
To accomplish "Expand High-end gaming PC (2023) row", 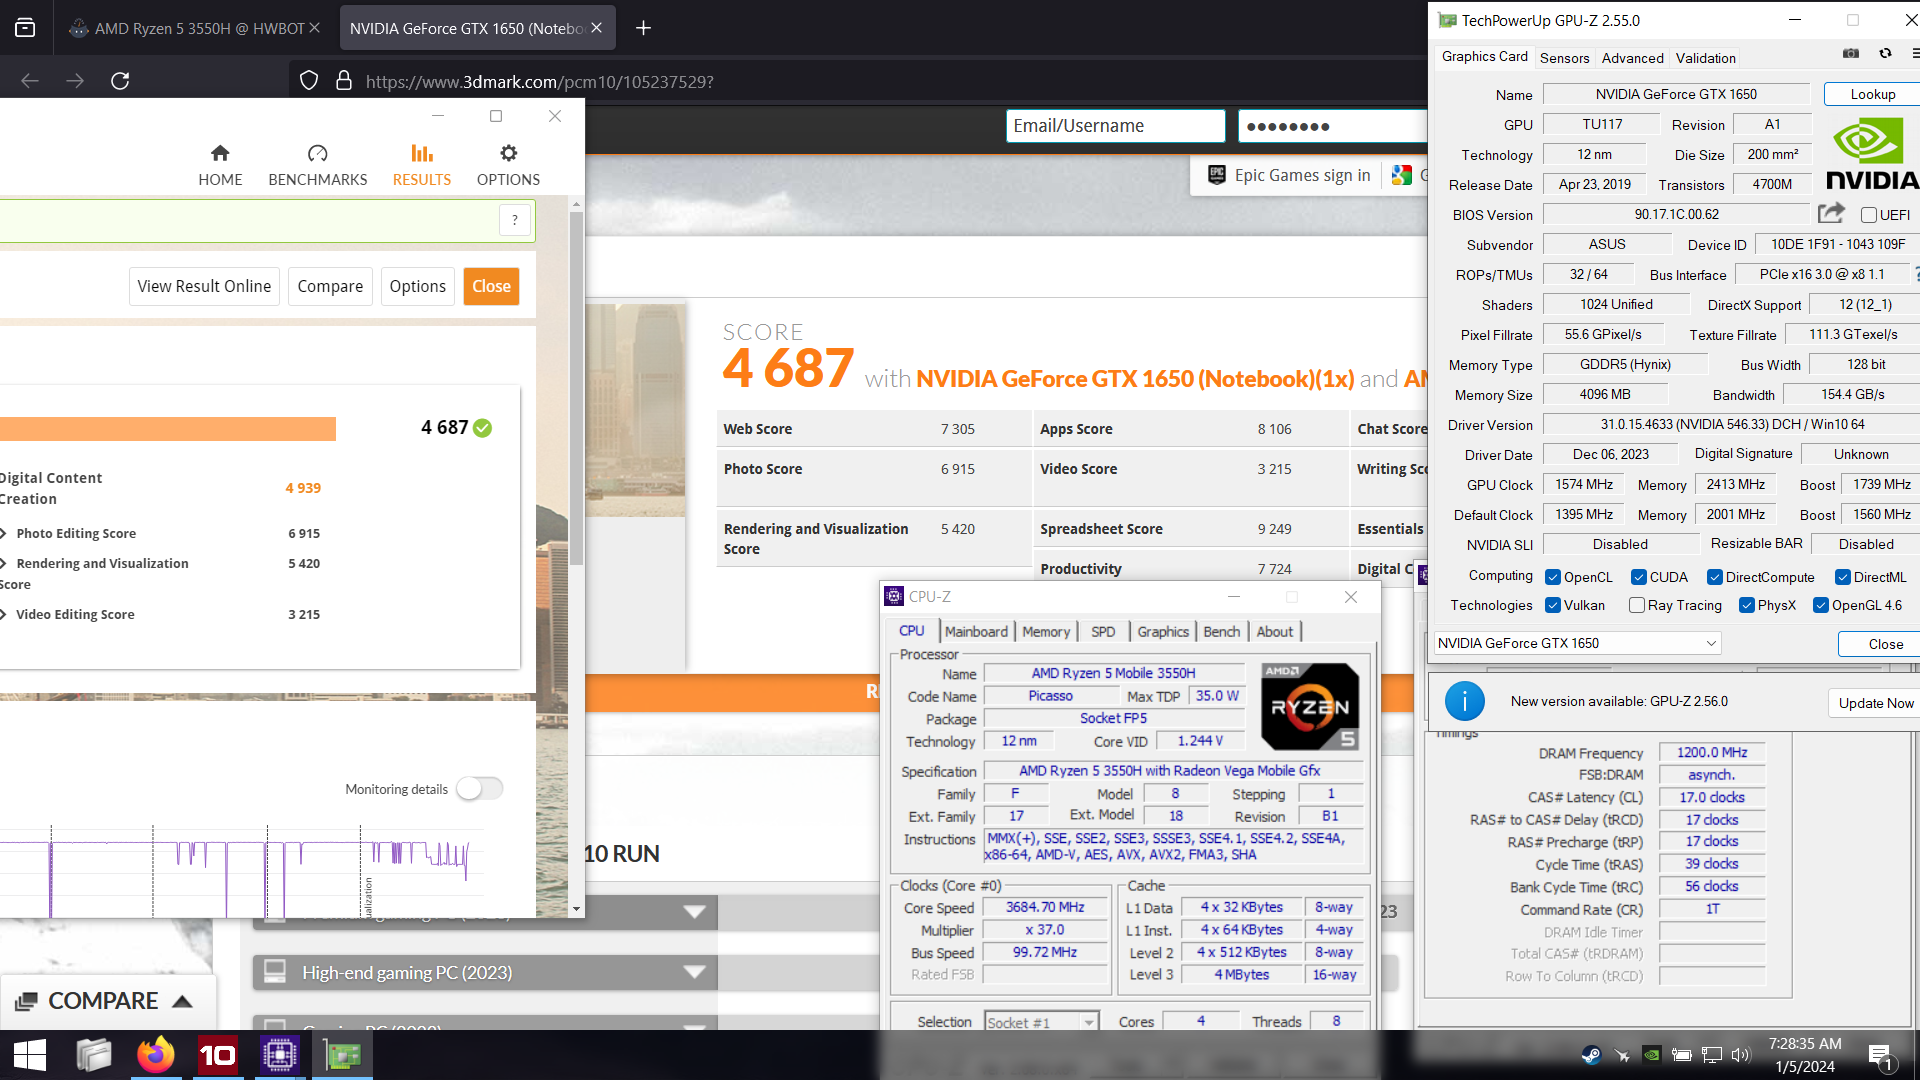I will pyautogui.click(x=694, y=972).
